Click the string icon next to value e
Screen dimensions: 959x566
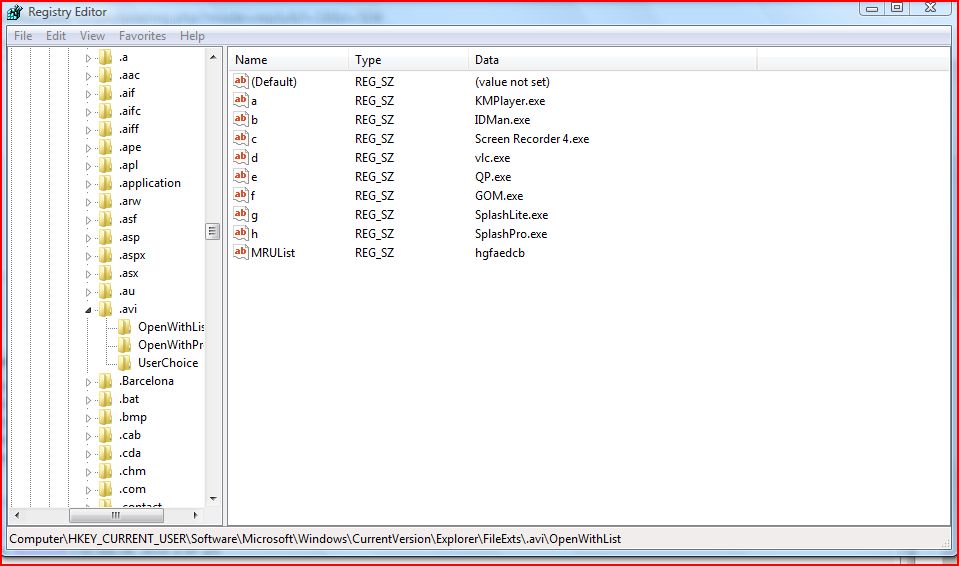[240, 176]
